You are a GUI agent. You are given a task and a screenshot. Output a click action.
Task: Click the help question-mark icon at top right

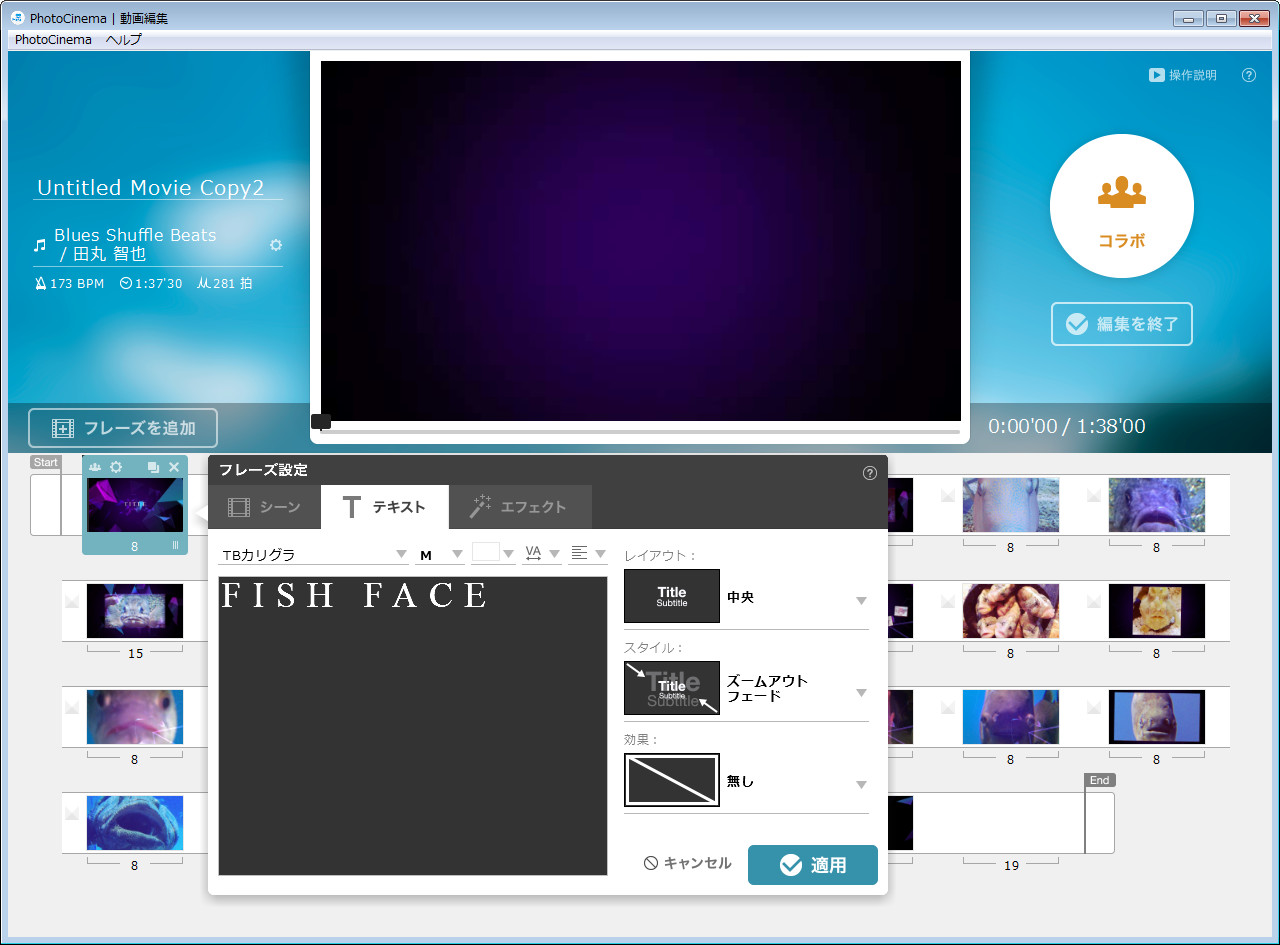[1248, 74]
